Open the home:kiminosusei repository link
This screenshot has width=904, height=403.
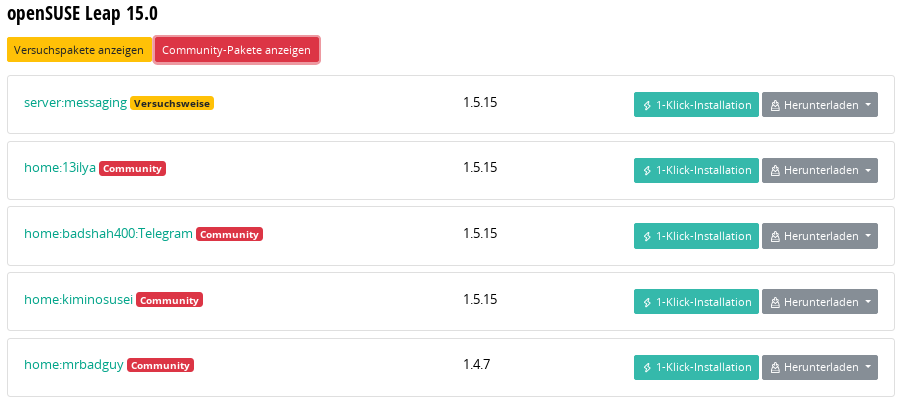(78, 300)
